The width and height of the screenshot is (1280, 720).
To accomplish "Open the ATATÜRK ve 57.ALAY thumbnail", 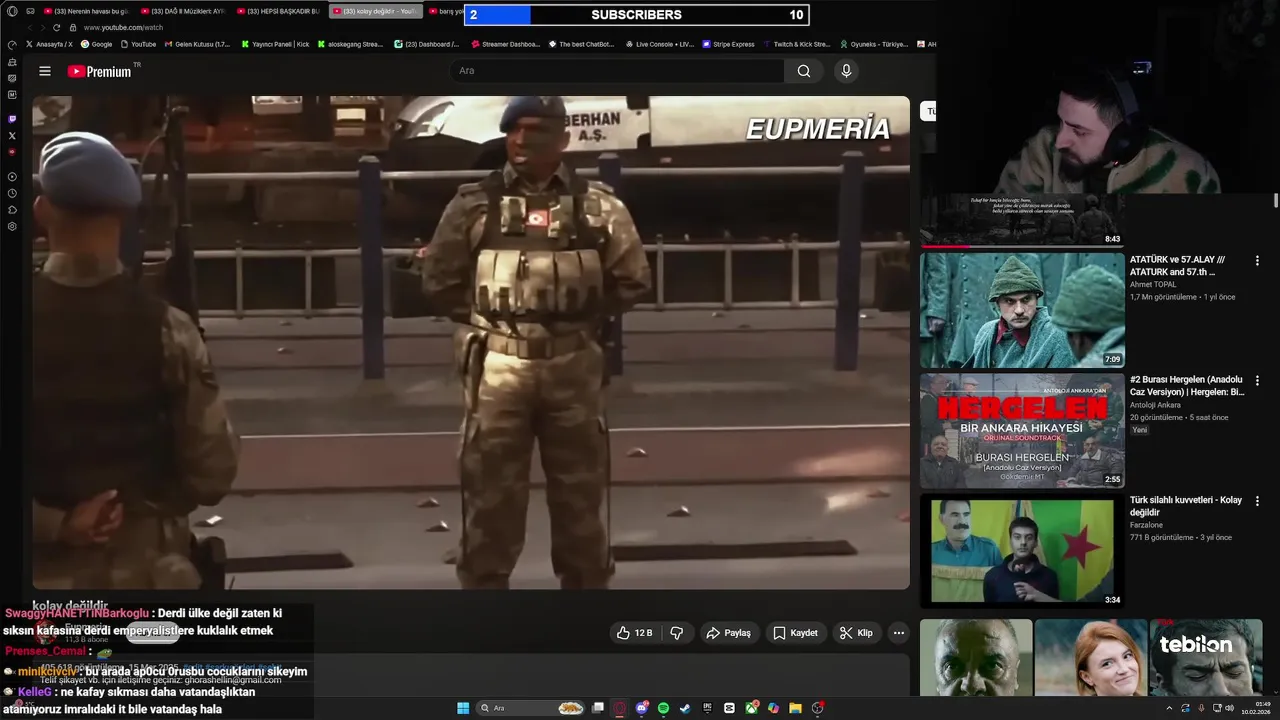I will 1022,310.
